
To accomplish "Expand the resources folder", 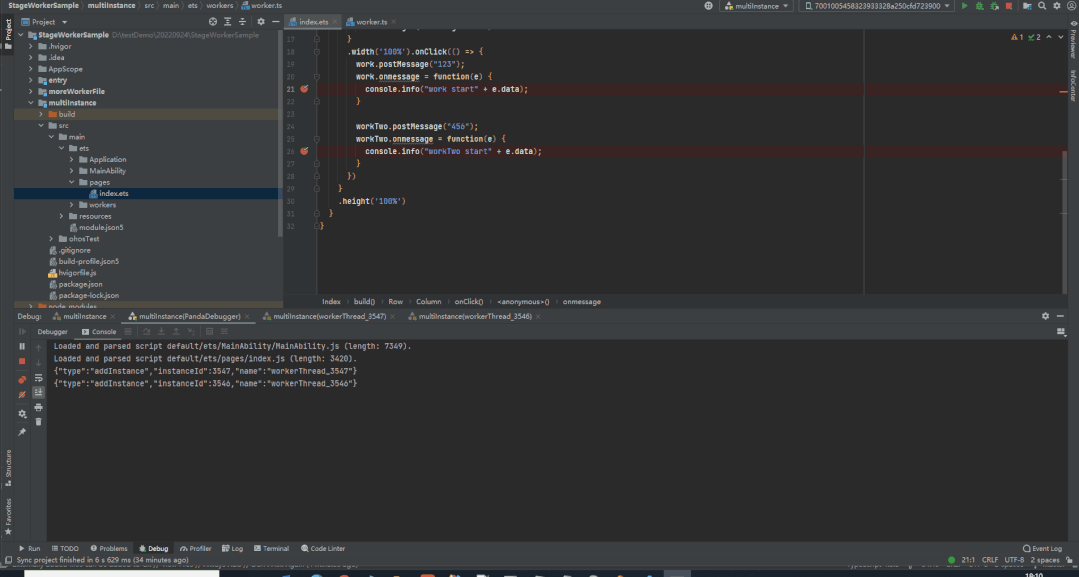I will (x=61, y=216).
